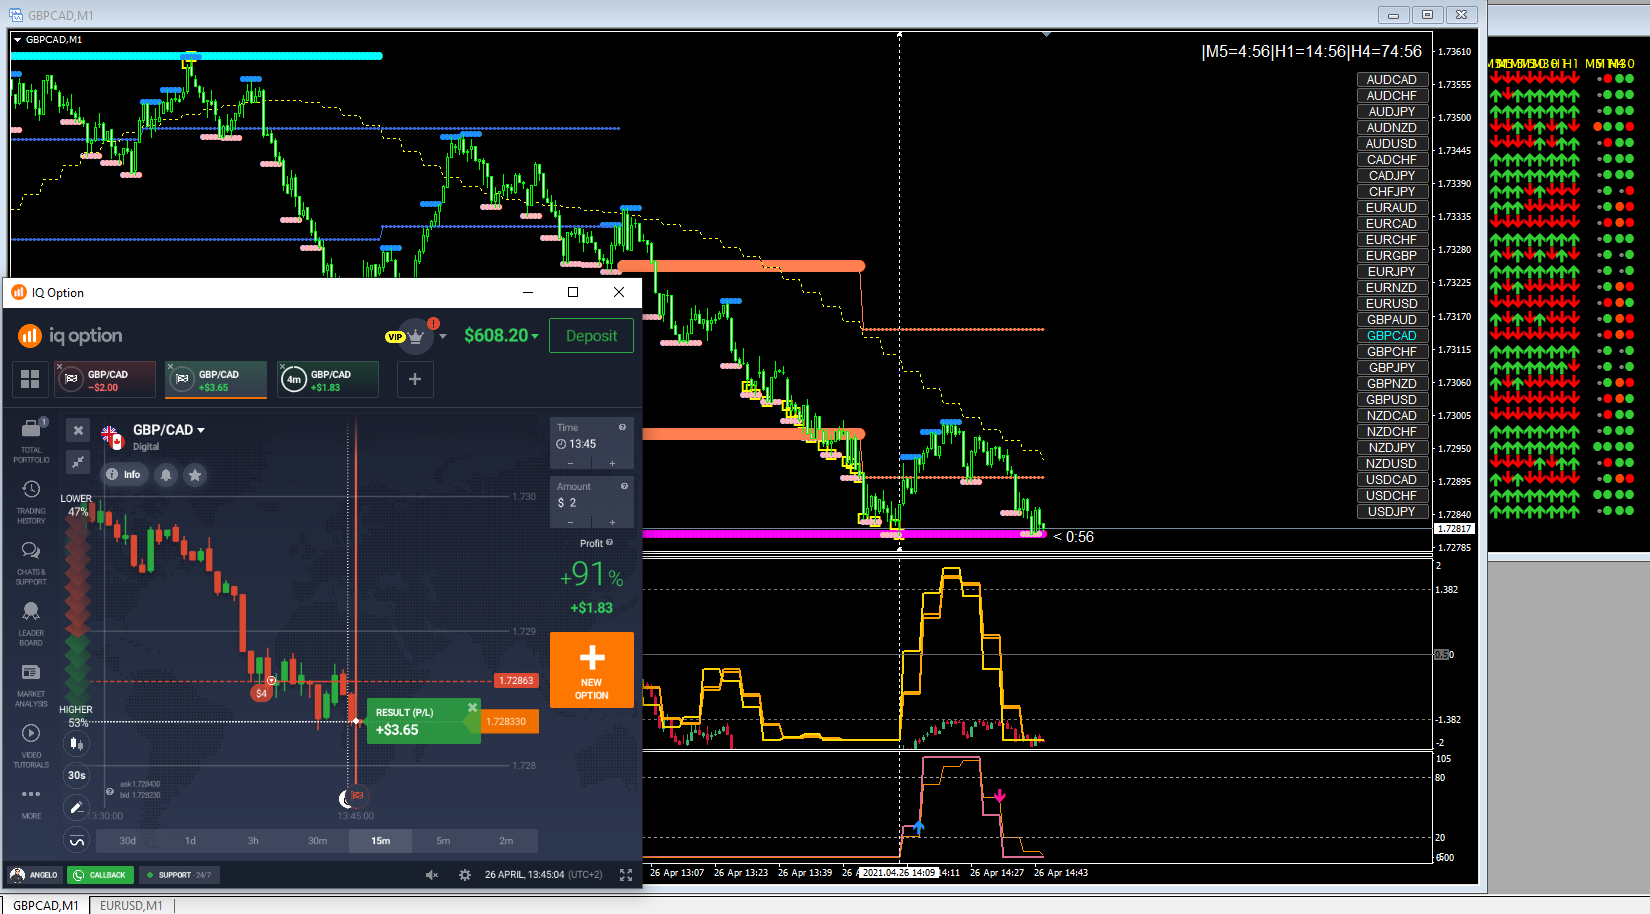The width and height of the screenshot is (1650, 914).
Task: Select the USDJPY symbol button in MT4
Action: (1392, 512)
